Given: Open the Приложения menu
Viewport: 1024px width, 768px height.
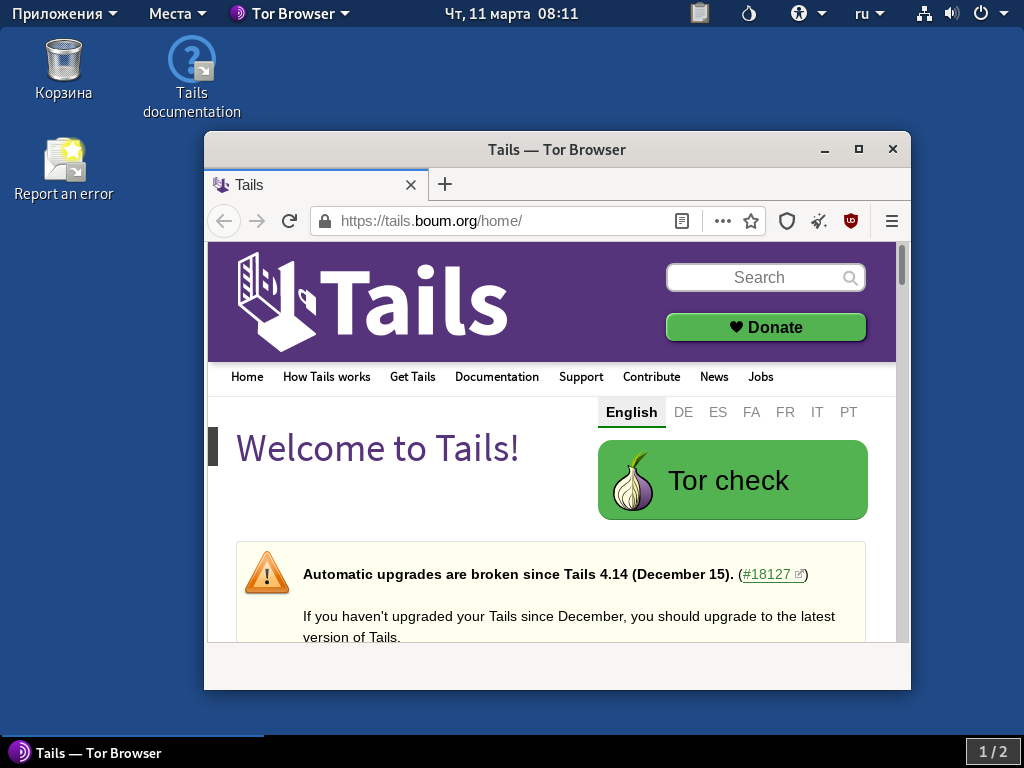Looking at the screenshot, I should click(x=65, y=13).
